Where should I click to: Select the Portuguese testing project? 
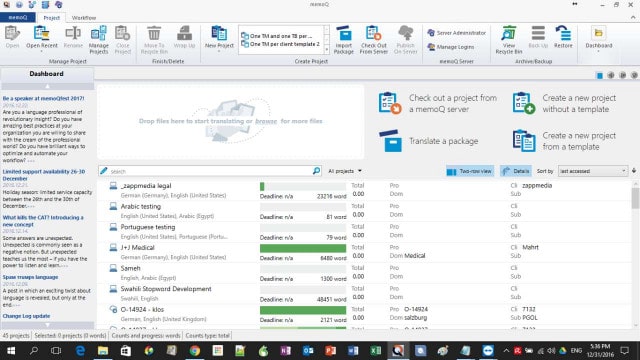click(x=148, y=227)
